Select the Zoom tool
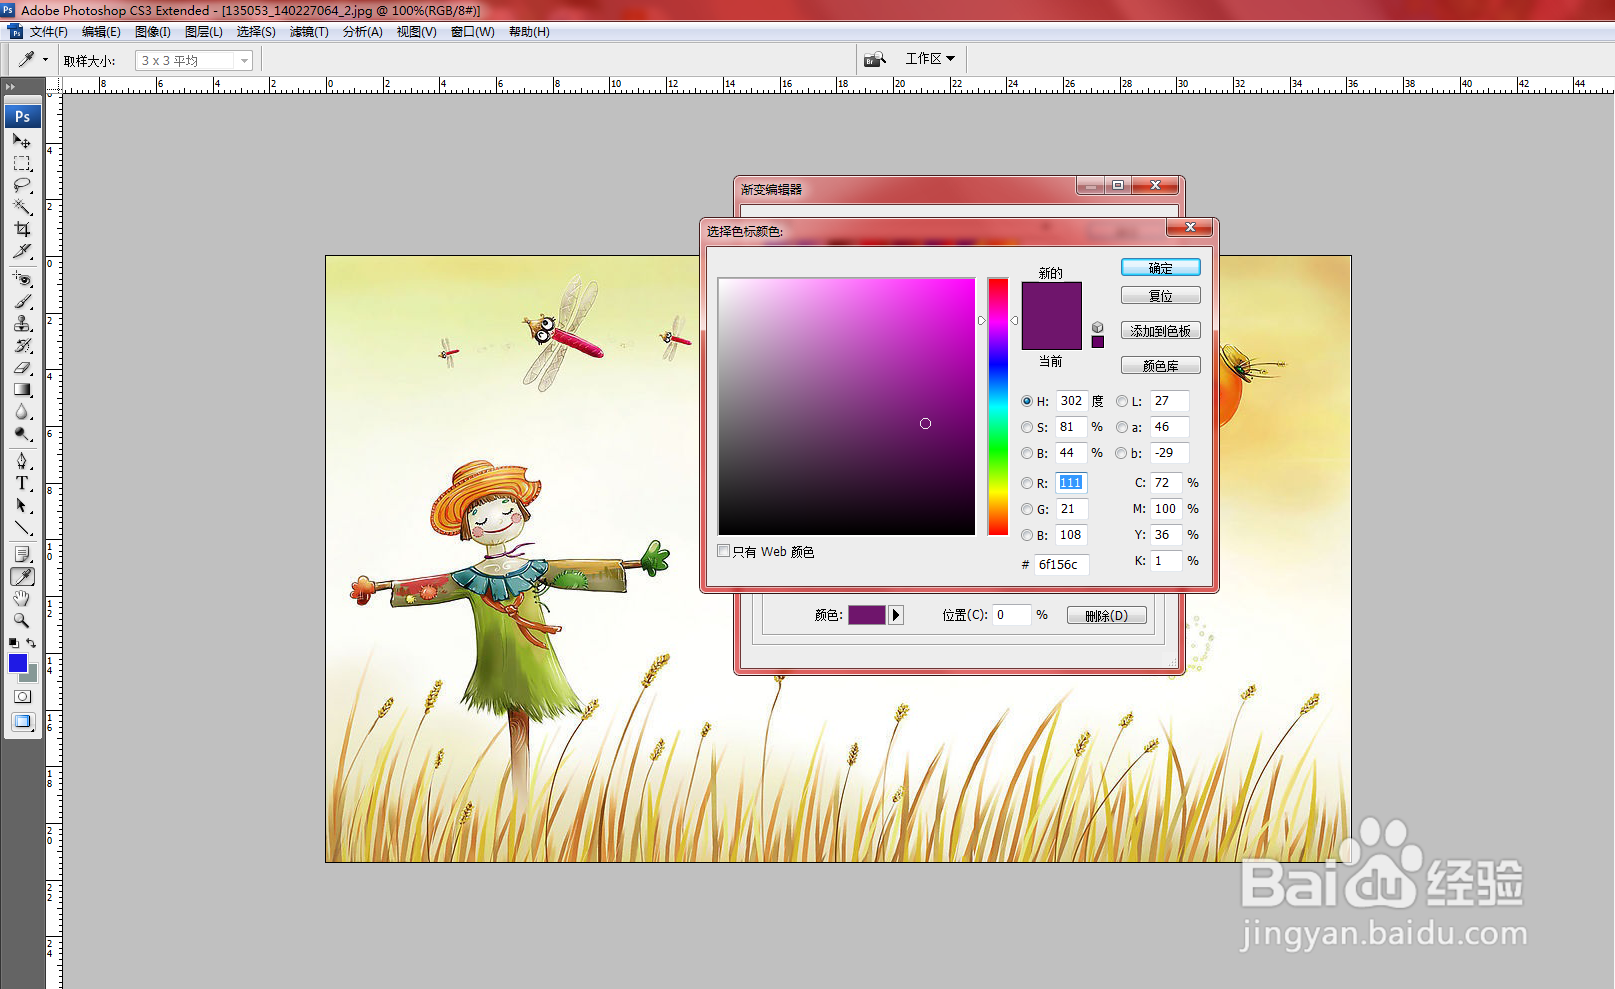Viewport: 1615px width, 989px height. [22, 620]
